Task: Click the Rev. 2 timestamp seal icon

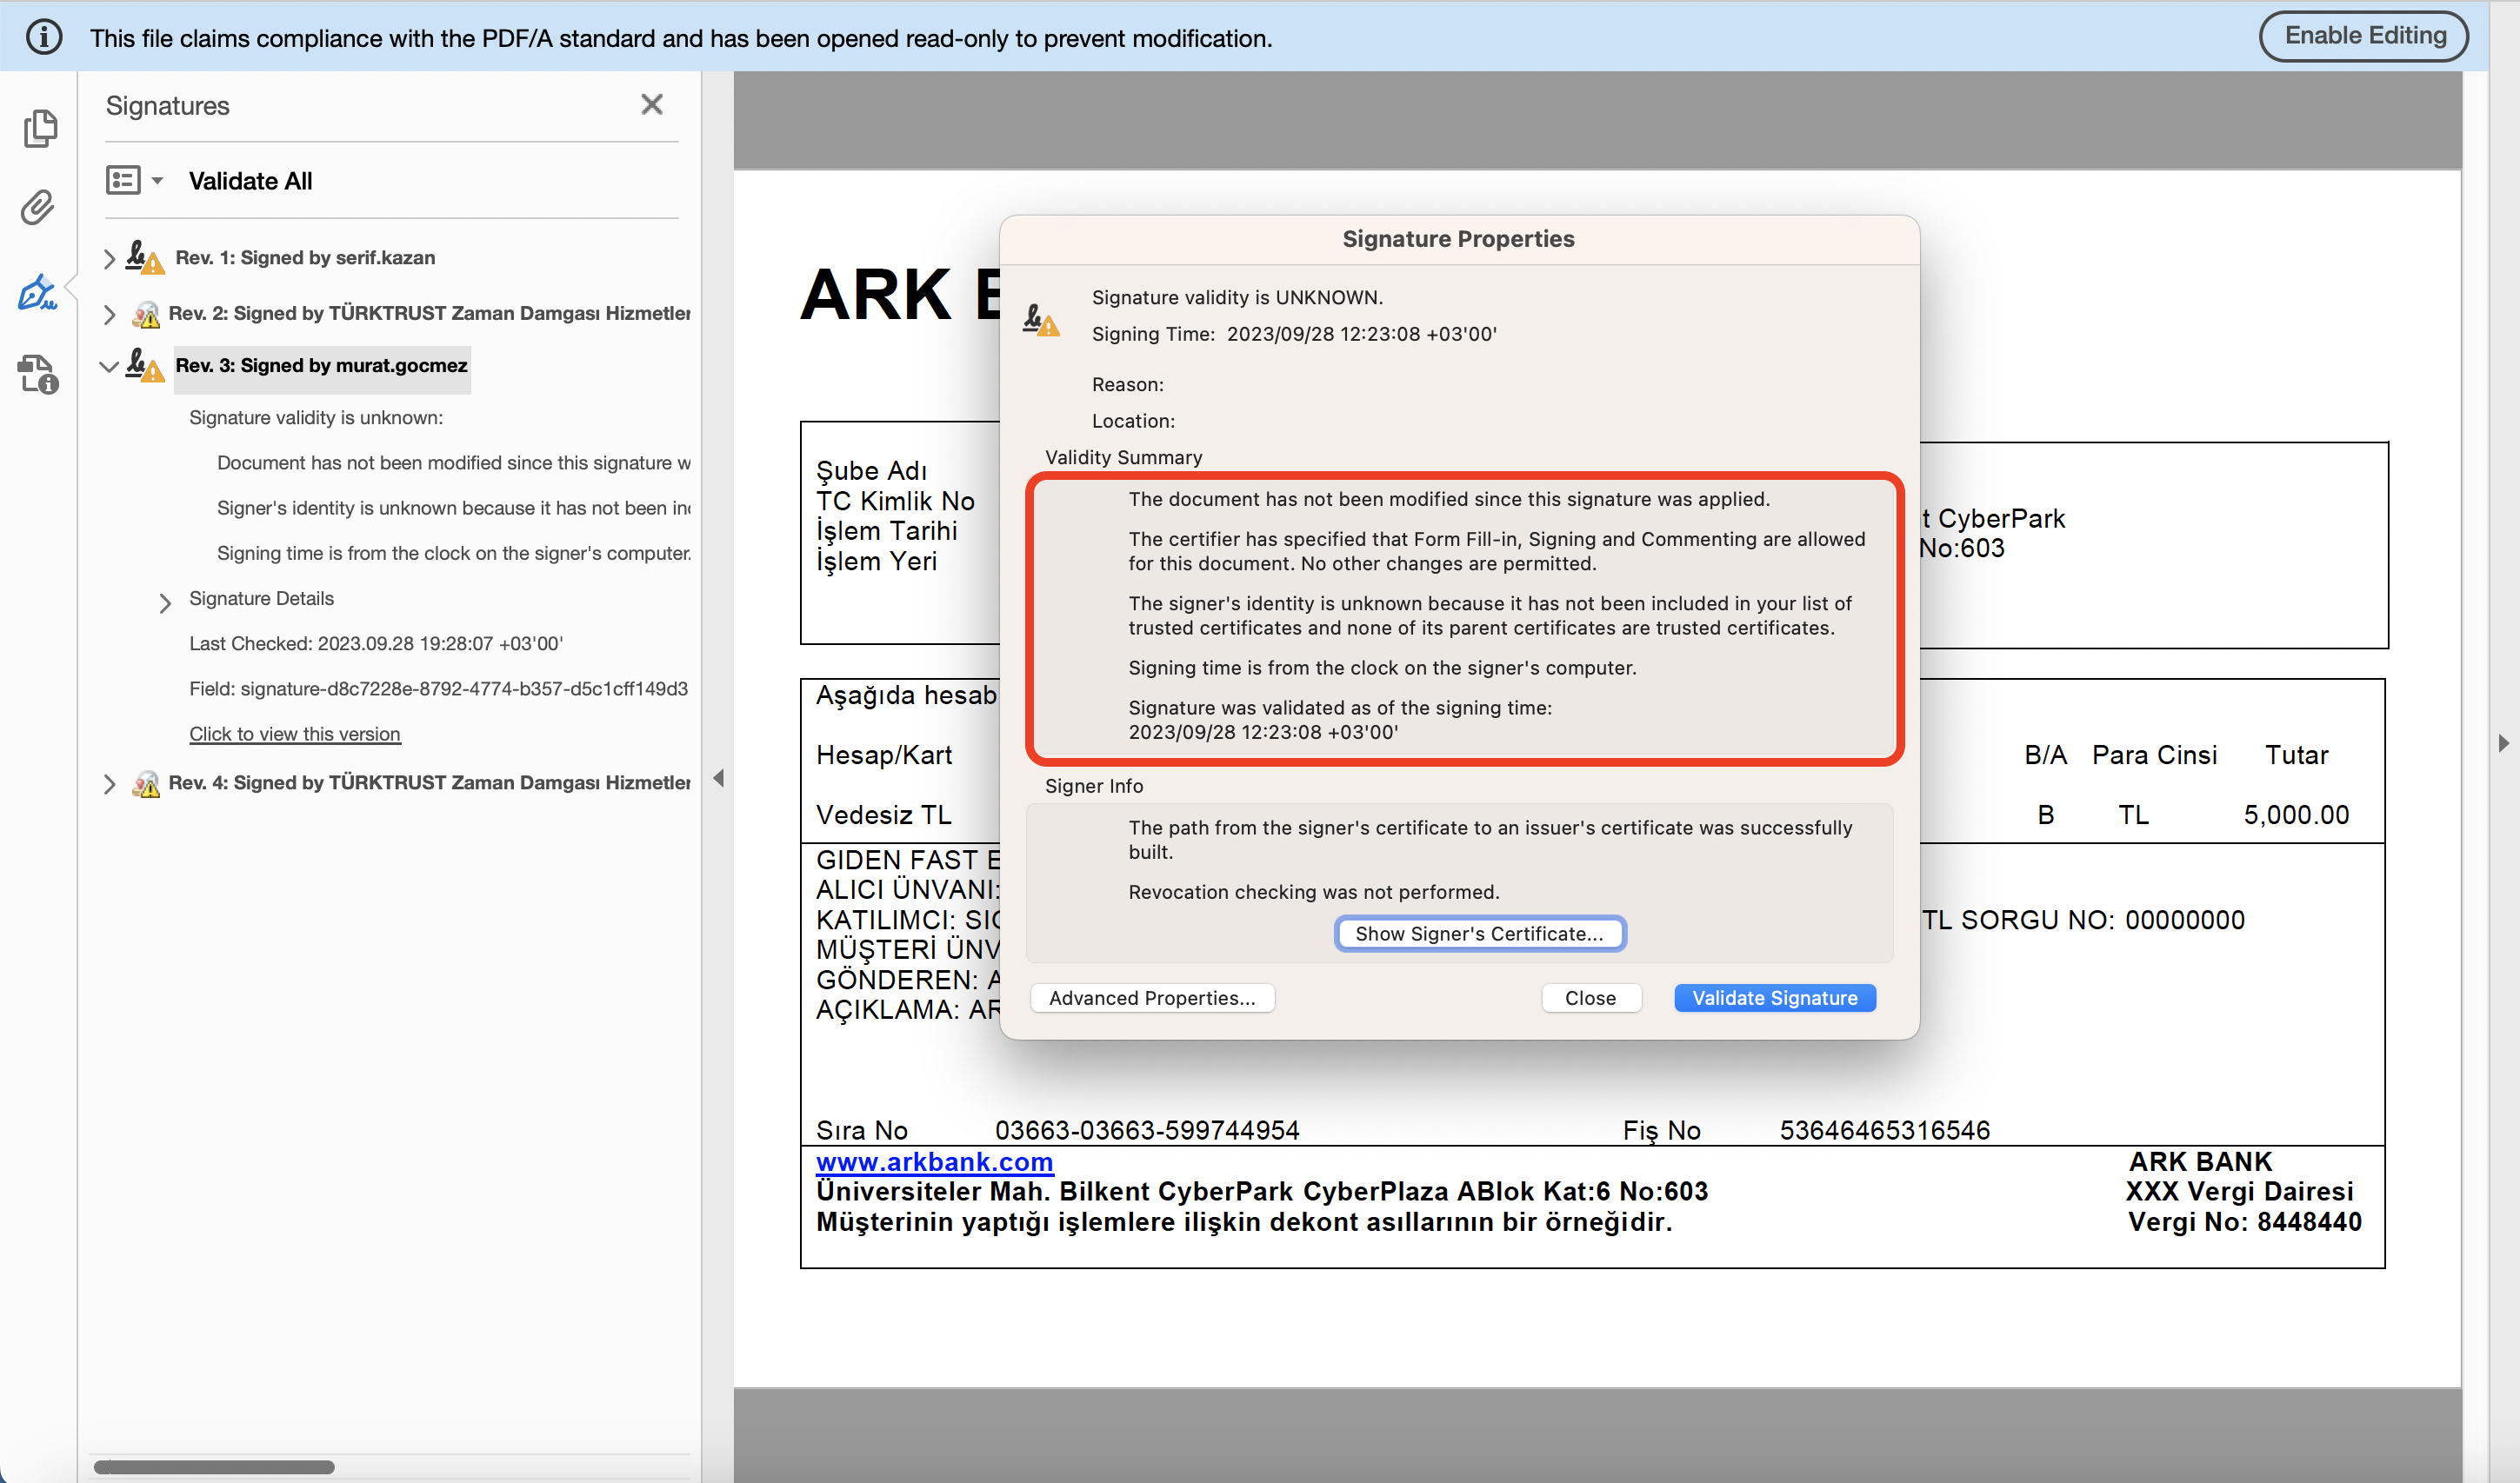Action: [146, 313]
